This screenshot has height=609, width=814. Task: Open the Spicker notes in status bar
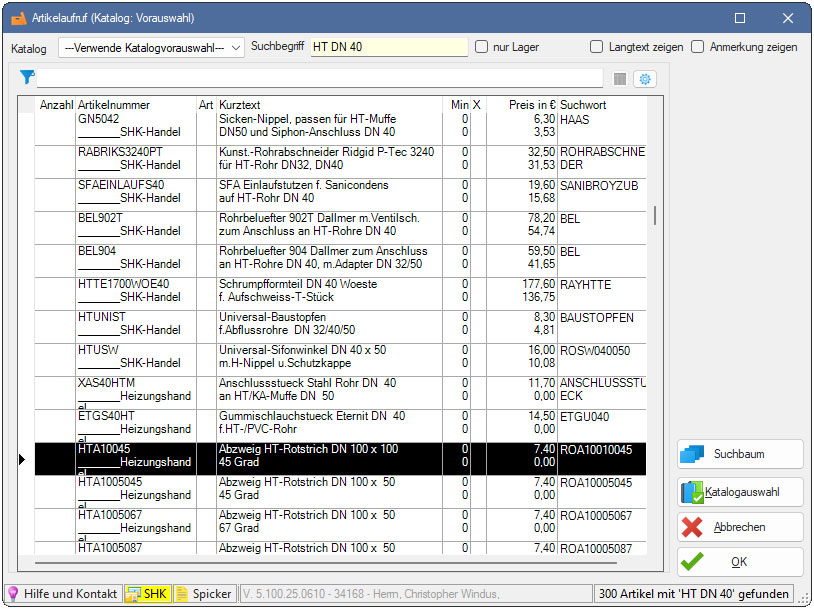tap(203, 593)
